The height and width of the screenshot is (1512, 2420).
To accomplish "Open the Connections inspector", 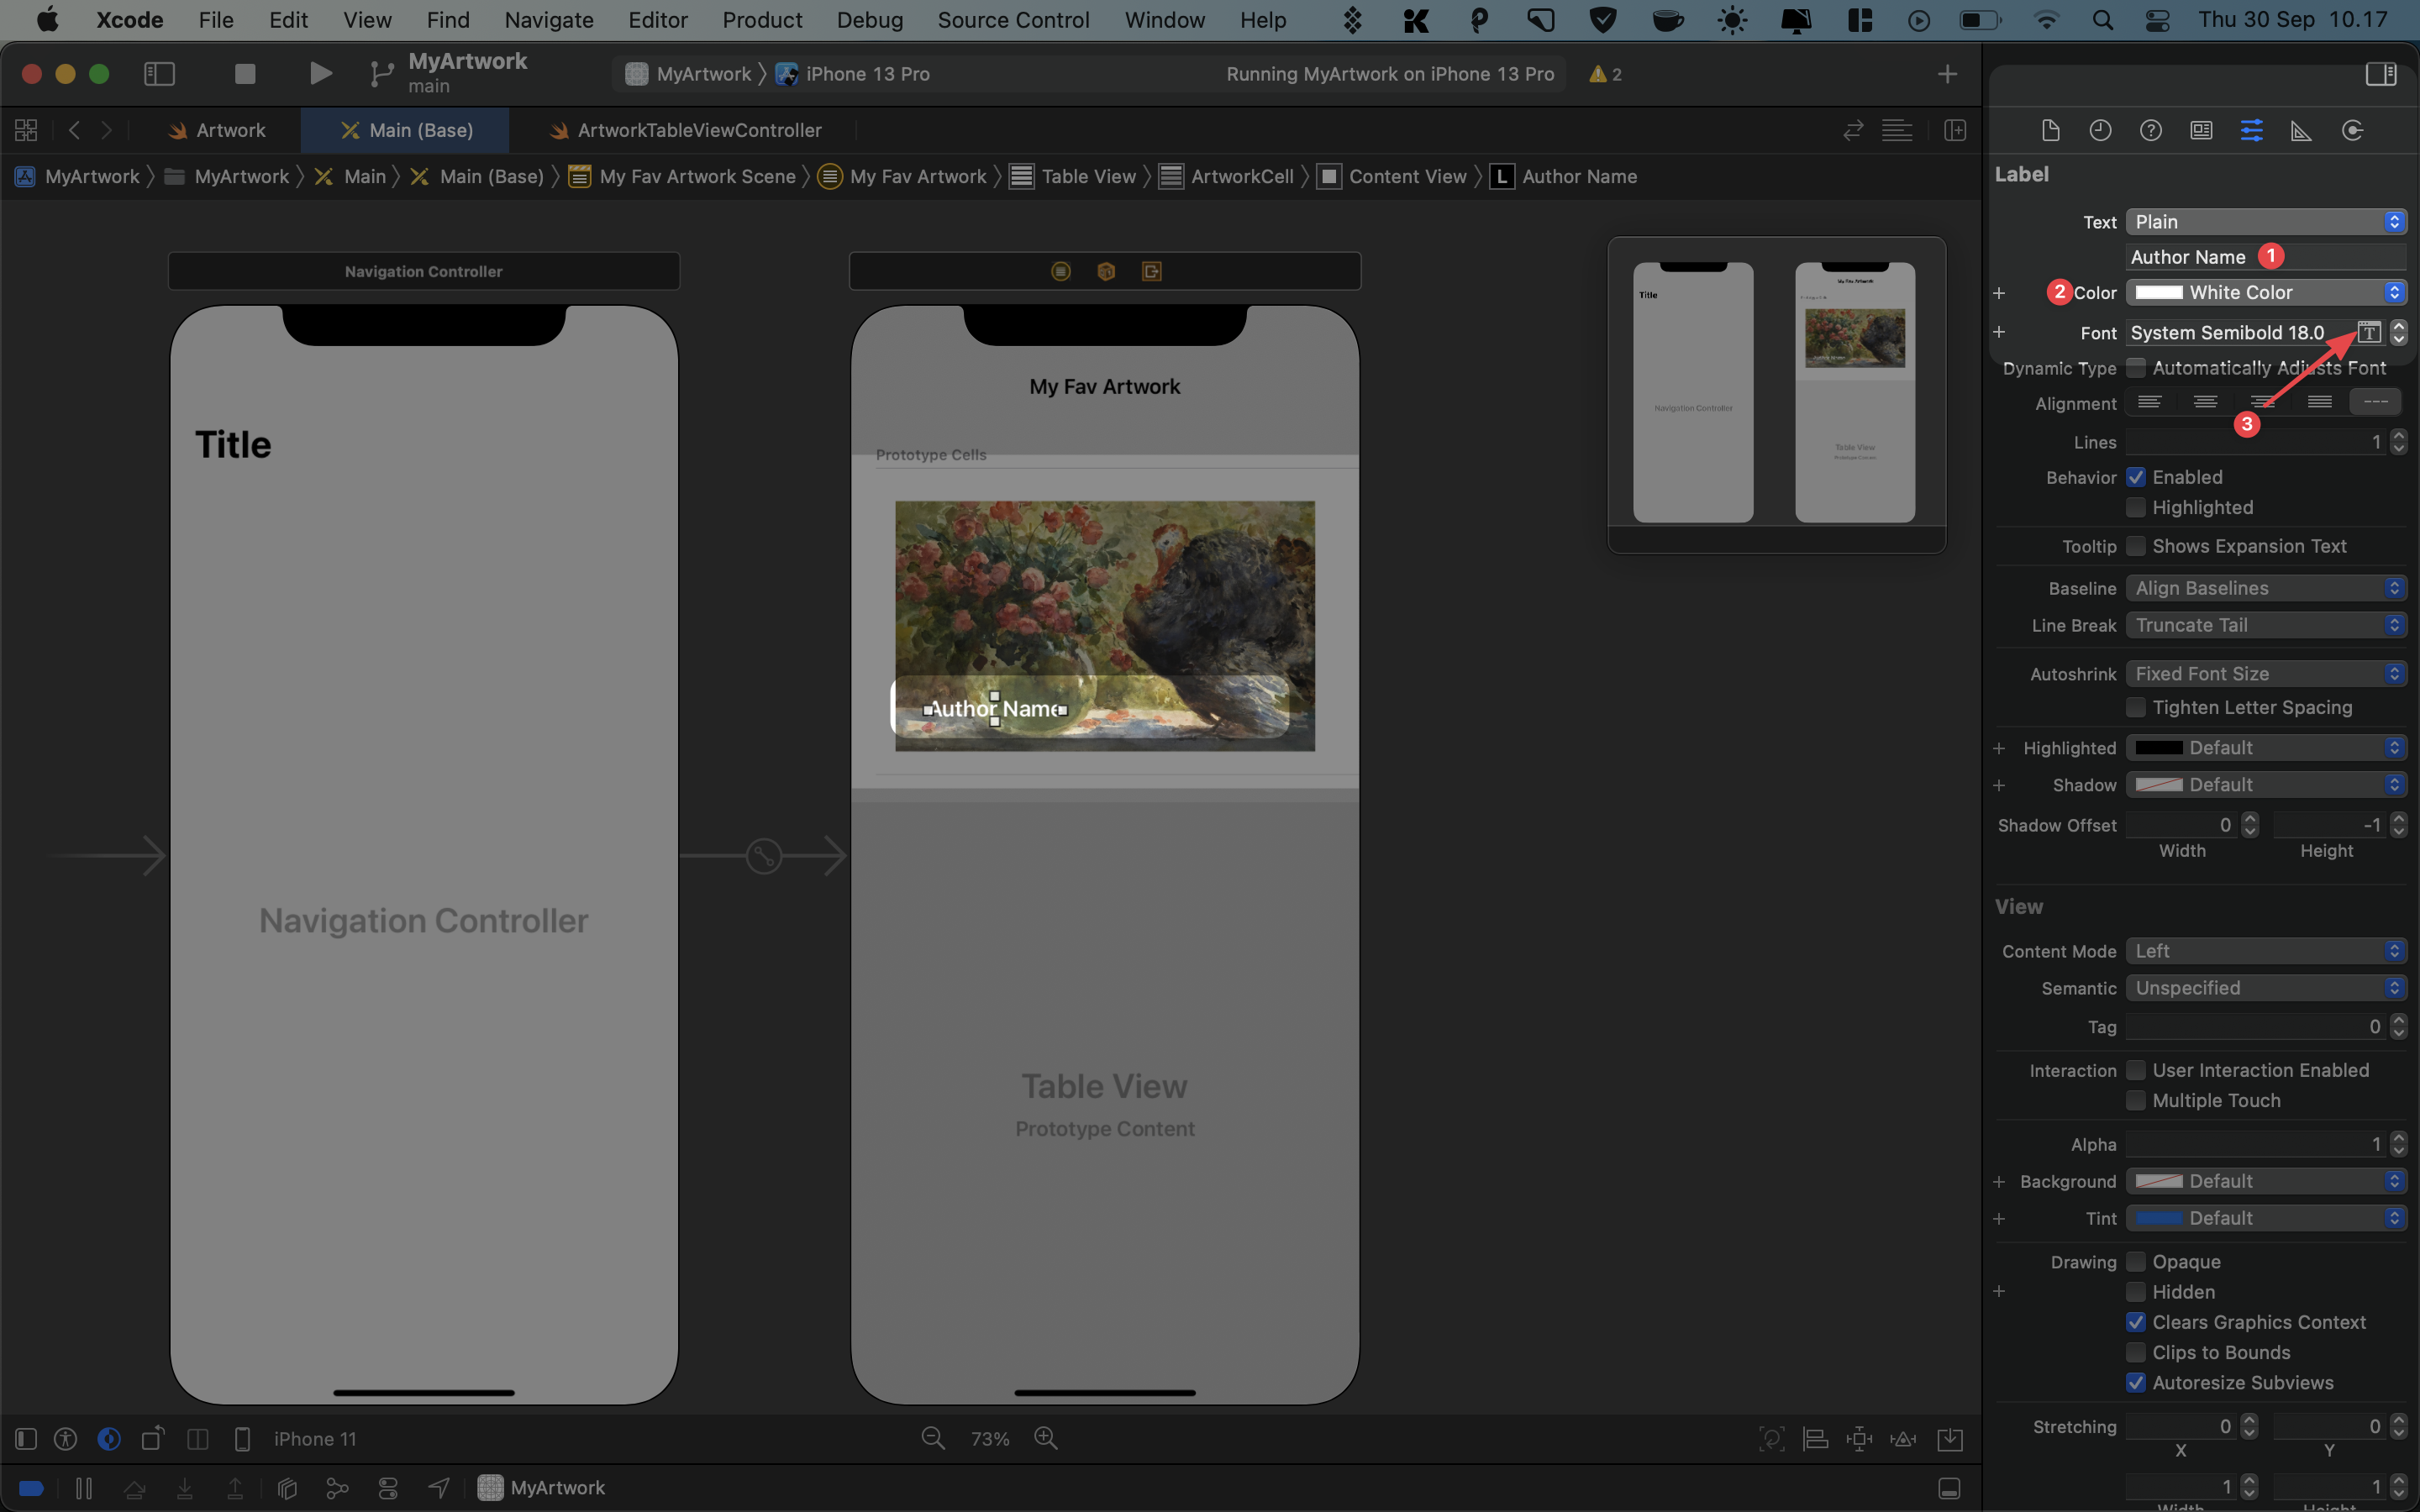I will pos(2352,130).
